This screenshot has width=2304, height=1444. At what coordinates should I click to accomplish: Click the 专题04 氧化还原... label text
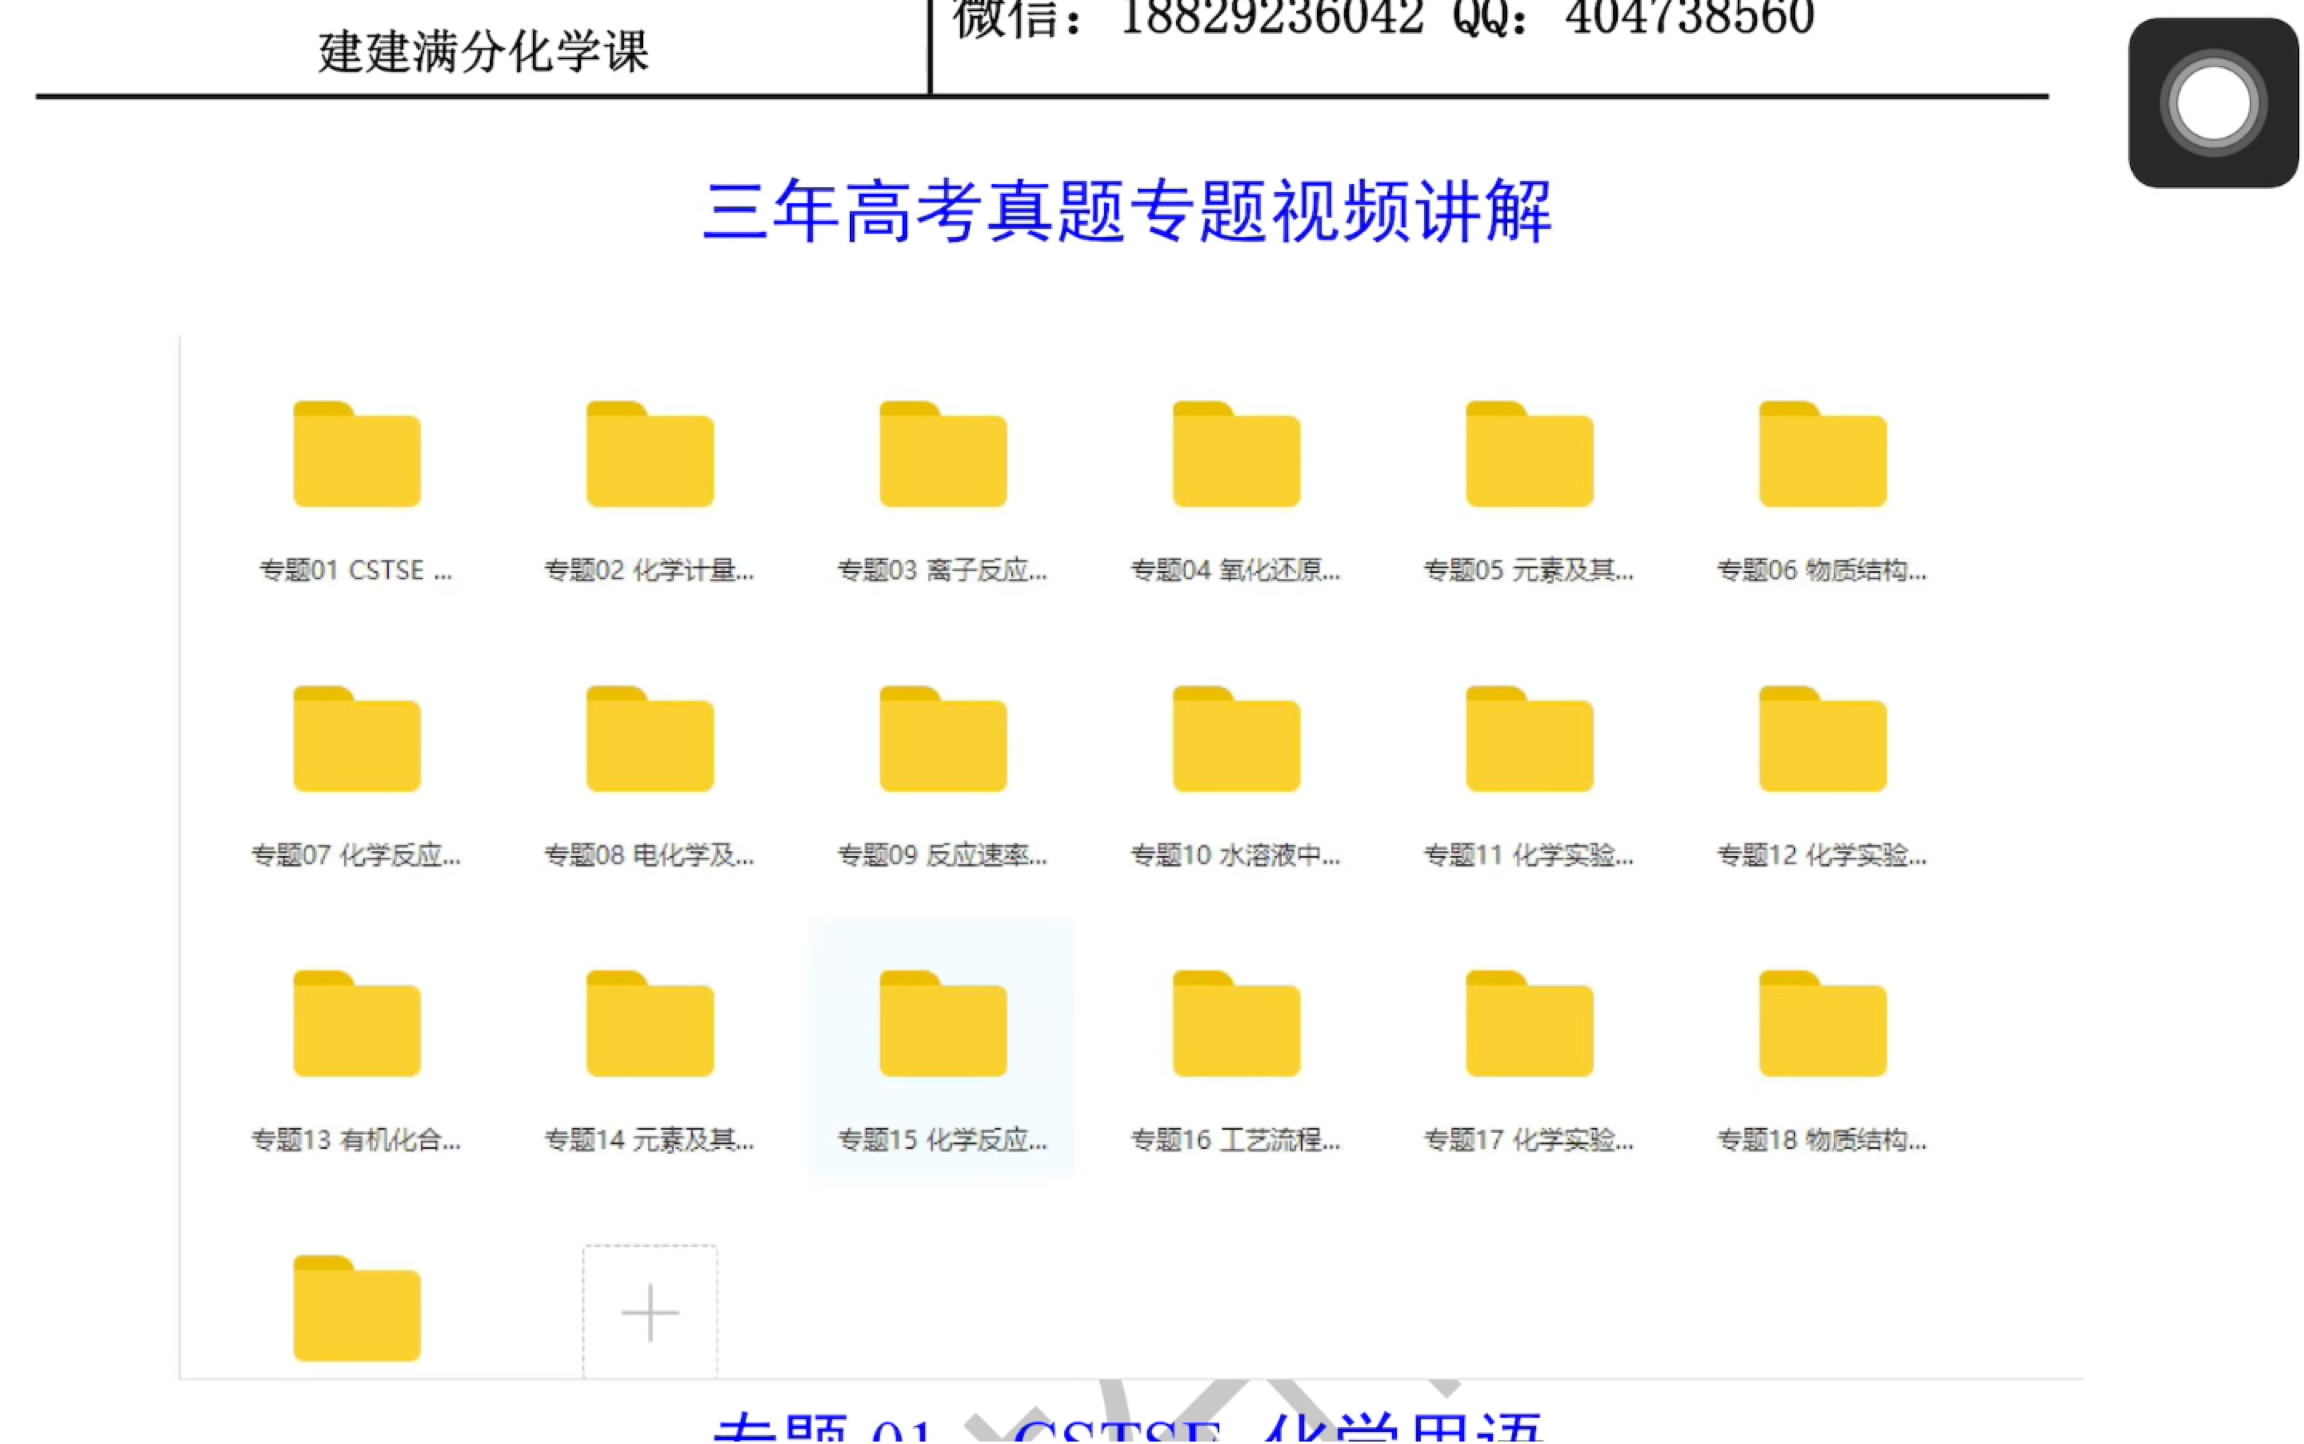coord(1235,570)
